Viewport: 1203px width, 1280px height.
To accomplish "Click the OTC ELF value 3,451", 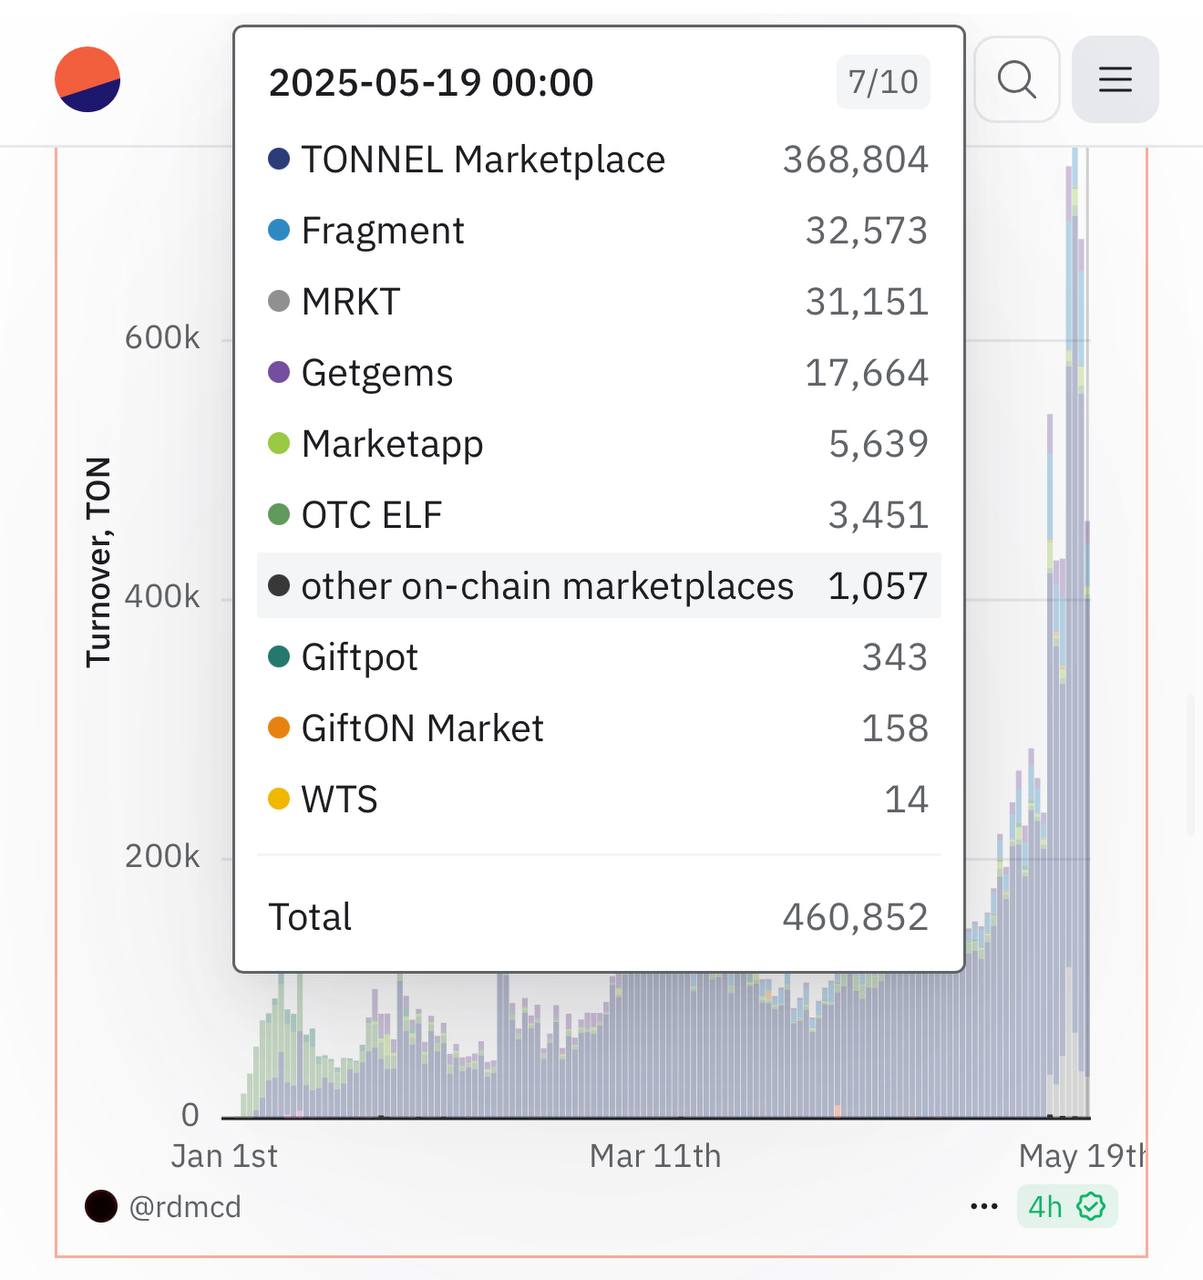I will (879, 515).
